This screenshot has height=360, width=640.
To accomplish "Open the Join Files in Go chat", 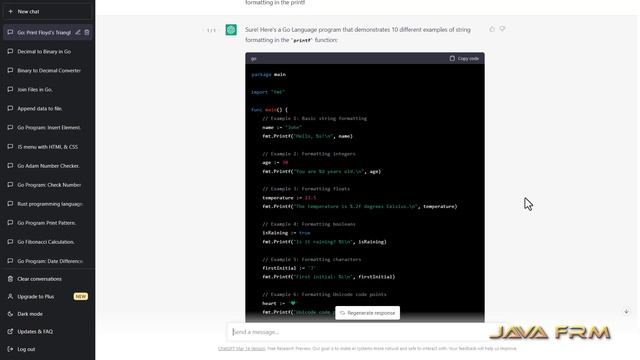I will click(47, 89).
